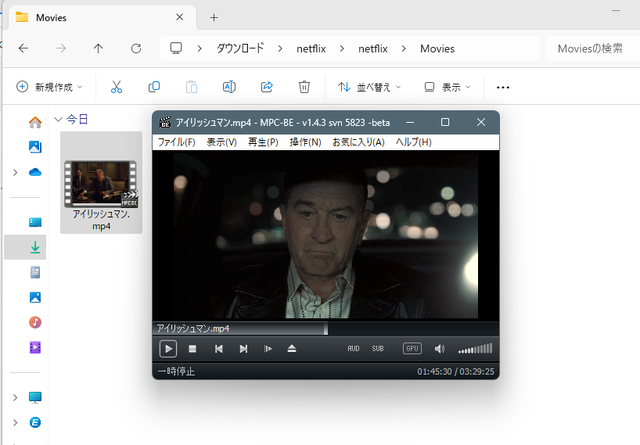Screen dimensions: 640x445
Task: Open the 操作(N) menu
Action: tap(305, 142)
